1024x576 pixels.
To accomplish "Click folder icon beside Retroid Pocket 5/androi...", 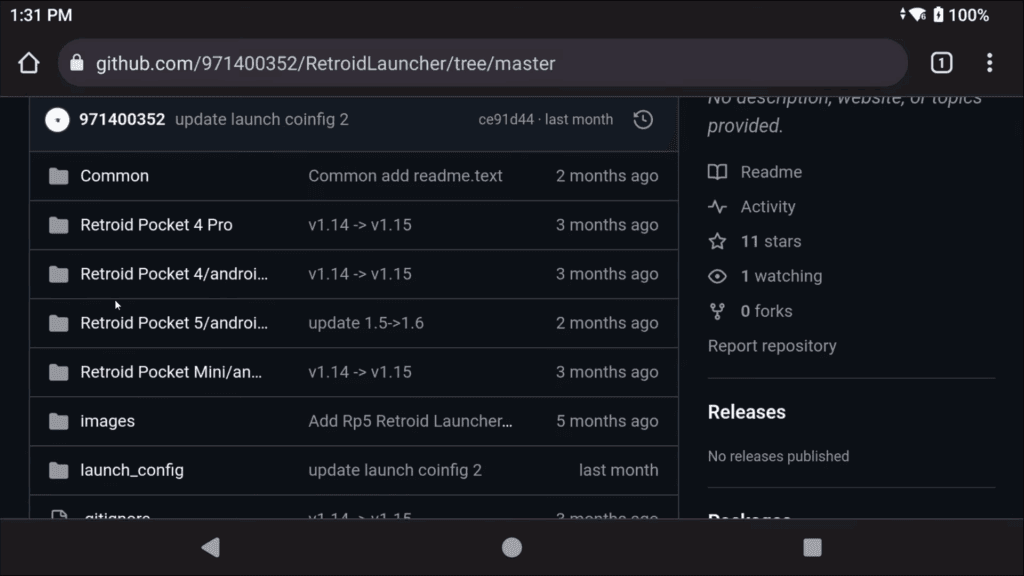I will tap(59, 323).
